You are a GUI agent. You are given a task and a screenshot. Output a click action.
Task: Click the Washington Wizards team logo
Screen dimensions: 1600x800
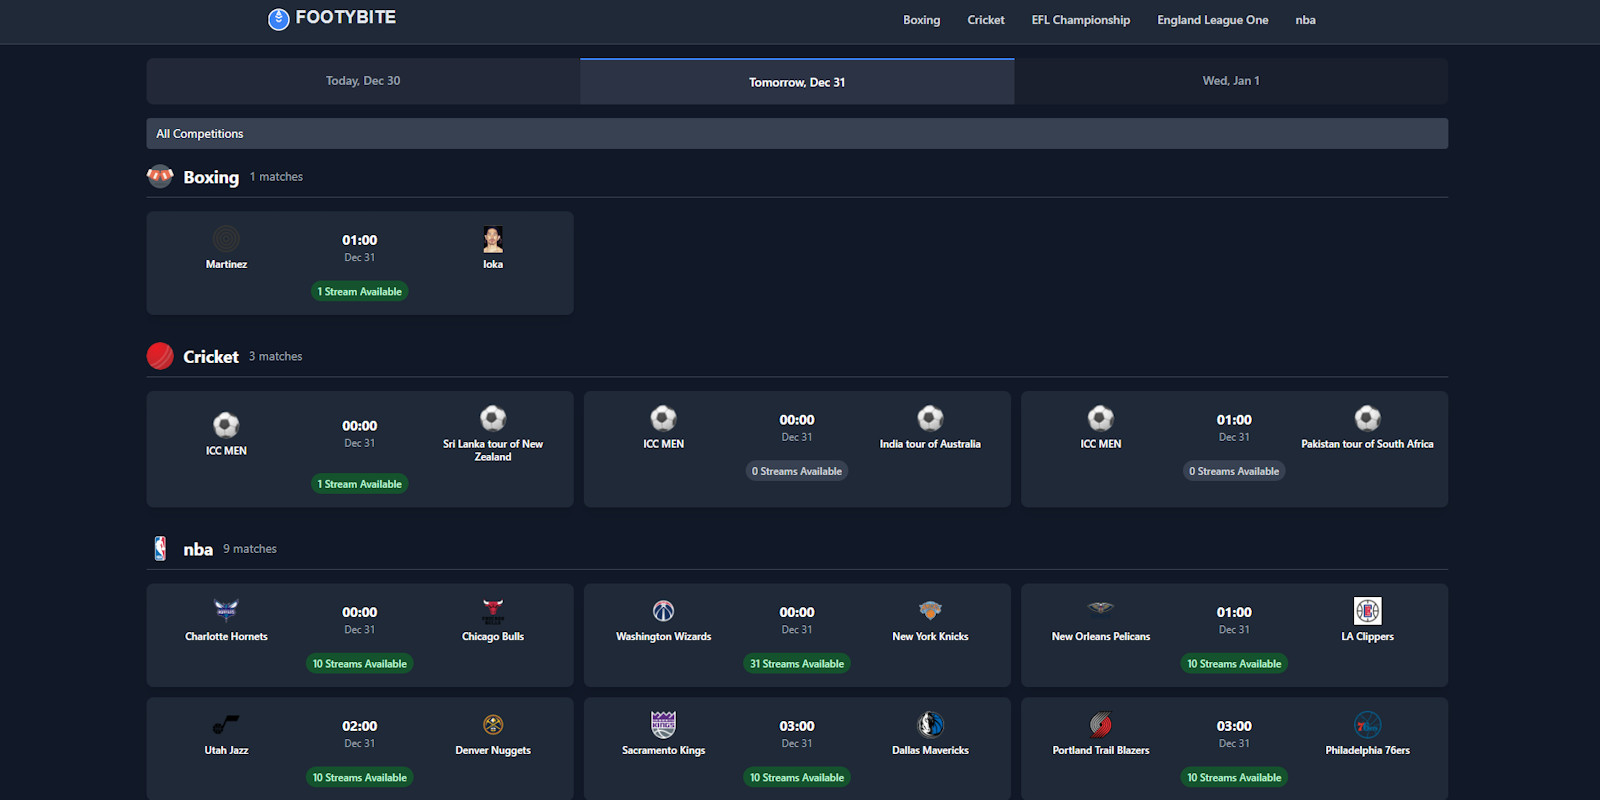[x=663, y=610]
